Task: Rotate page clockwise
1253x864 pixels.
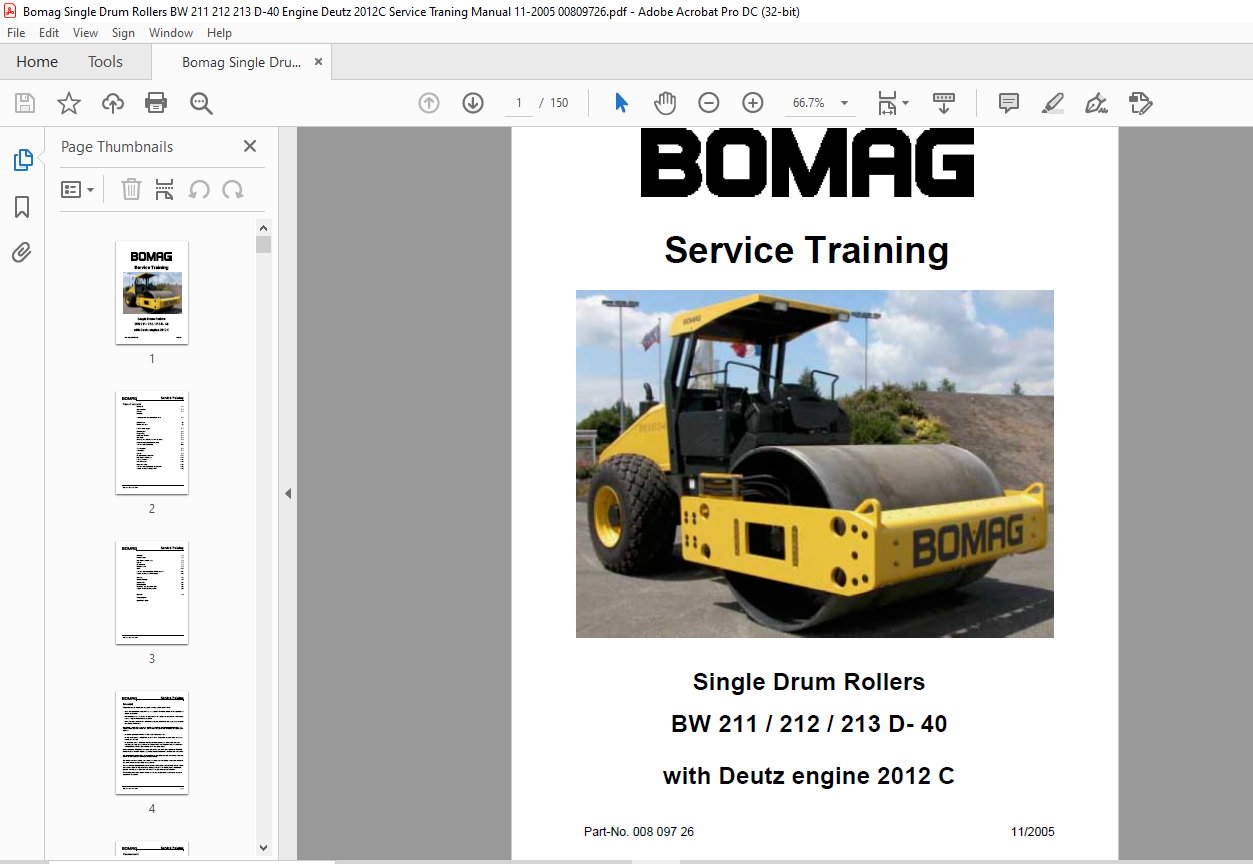Action: 233,189
